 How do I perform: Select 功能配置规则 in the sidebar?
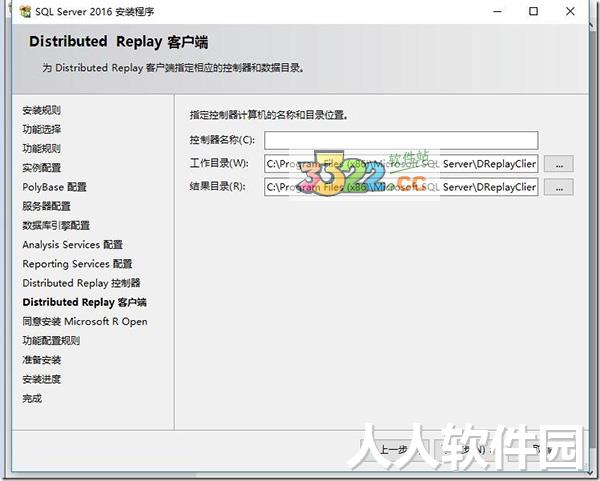coord(51,341)
